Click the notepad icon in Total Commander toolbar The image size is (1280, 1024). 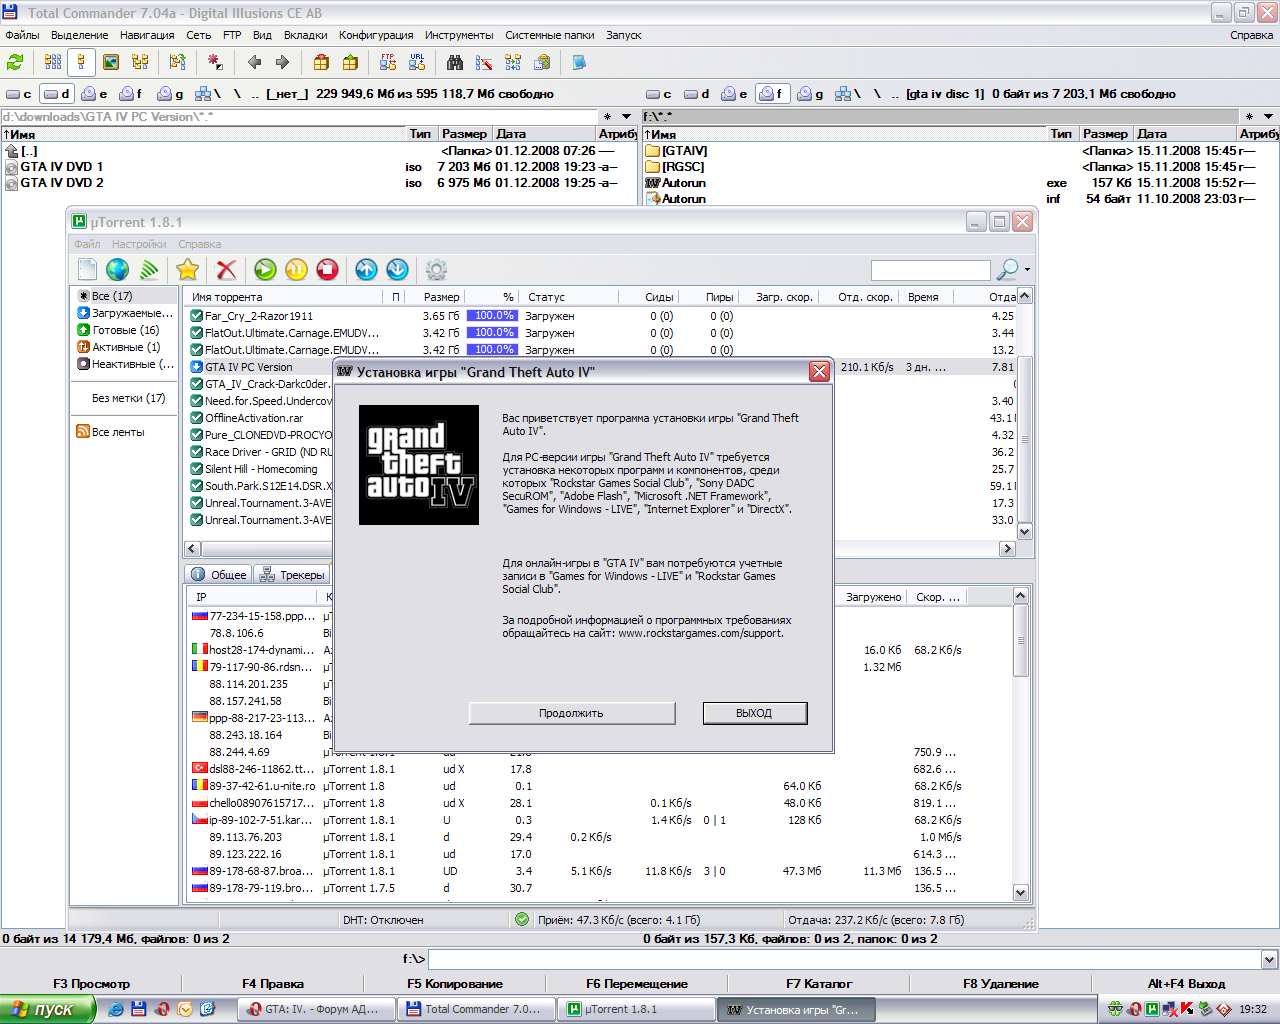coord(579,62)
